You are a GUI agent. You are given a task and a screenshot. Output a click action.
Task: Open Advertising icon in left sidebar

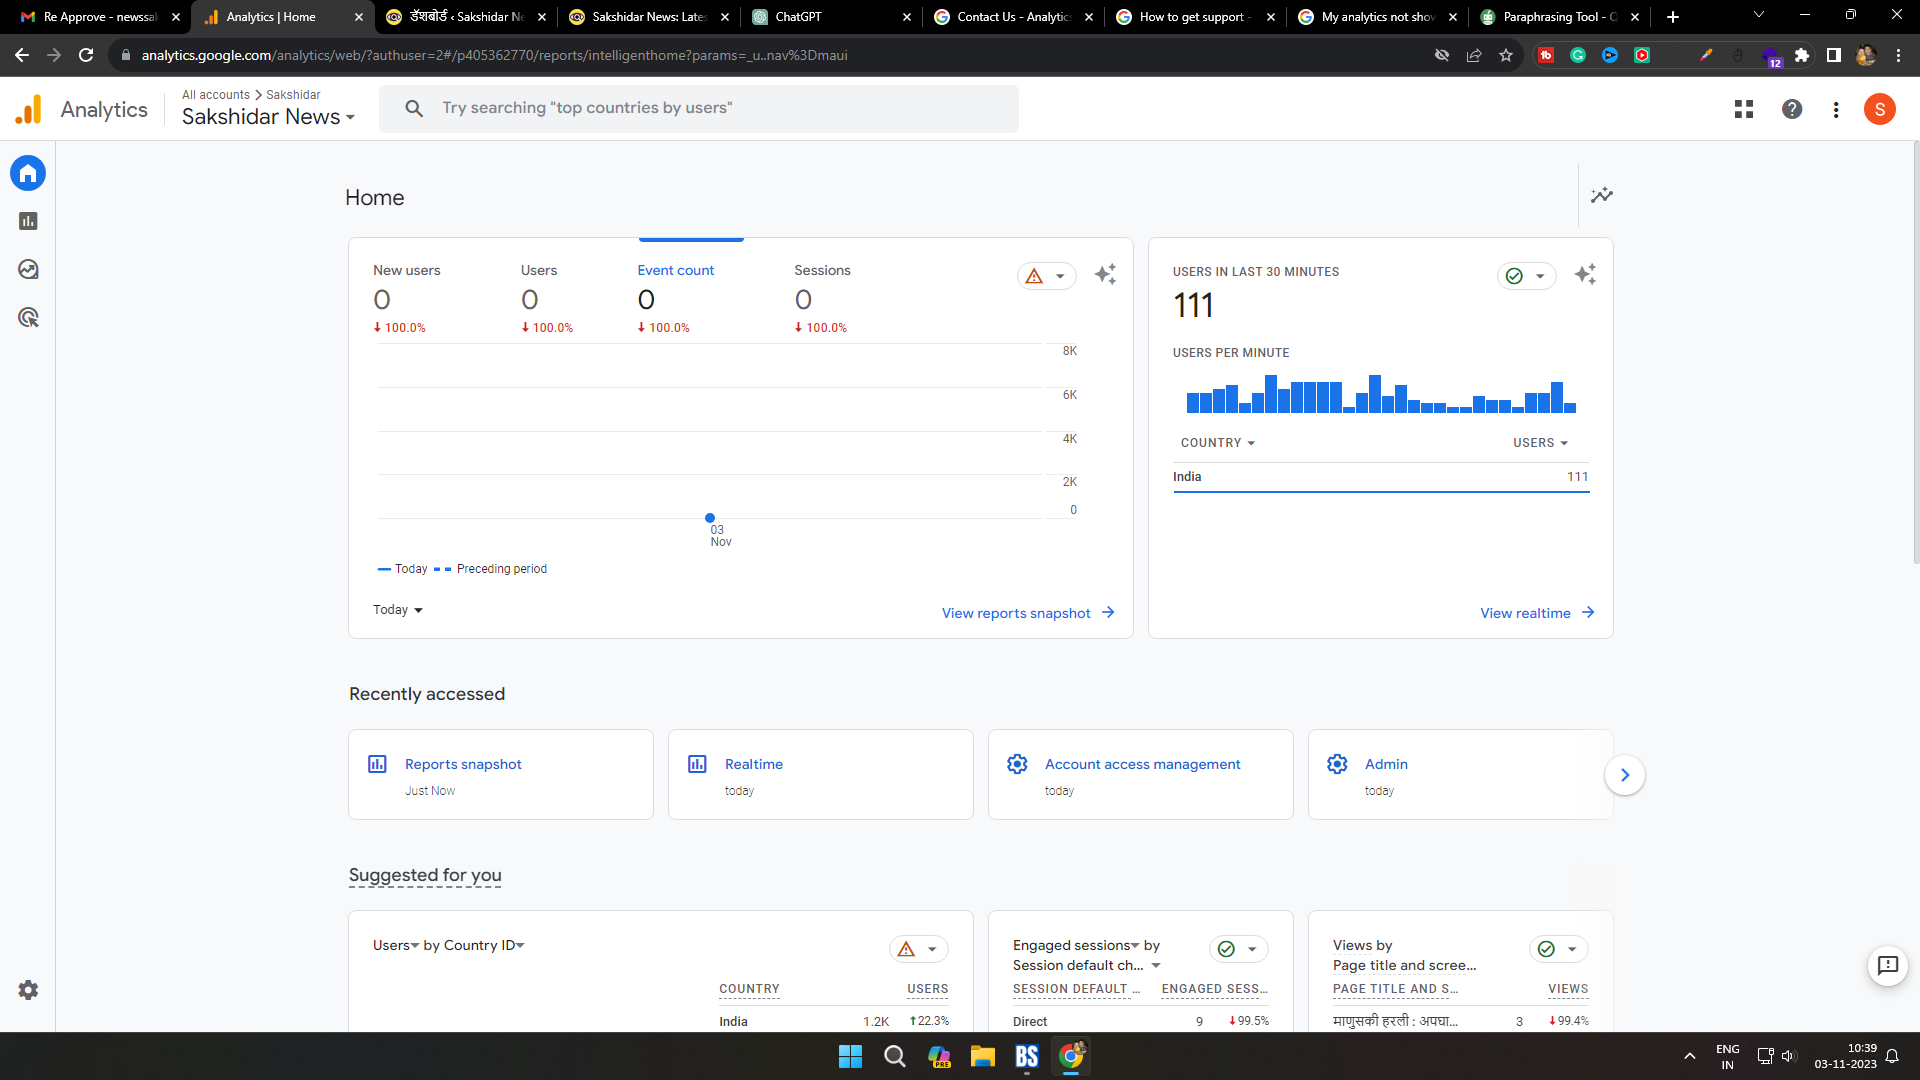[x=28, y=317]
